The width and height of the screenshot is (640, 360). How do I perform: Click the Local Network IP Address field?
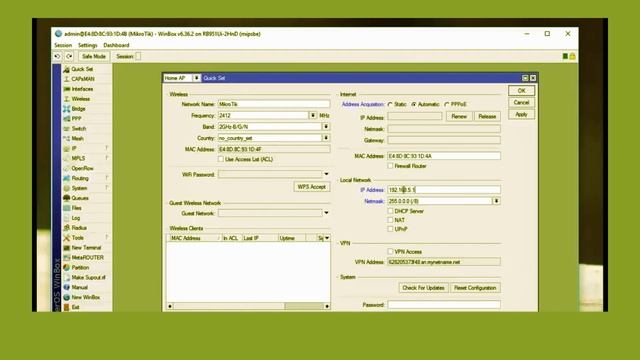tap(444, 190)
